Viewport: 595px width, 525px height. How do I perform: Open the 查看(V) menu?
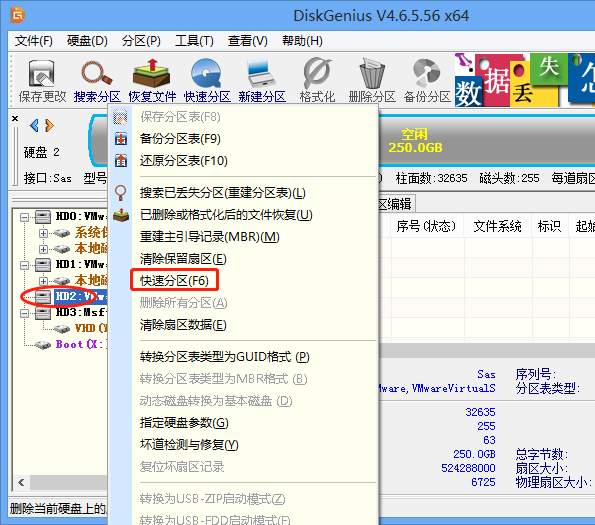tap(248, 41)
